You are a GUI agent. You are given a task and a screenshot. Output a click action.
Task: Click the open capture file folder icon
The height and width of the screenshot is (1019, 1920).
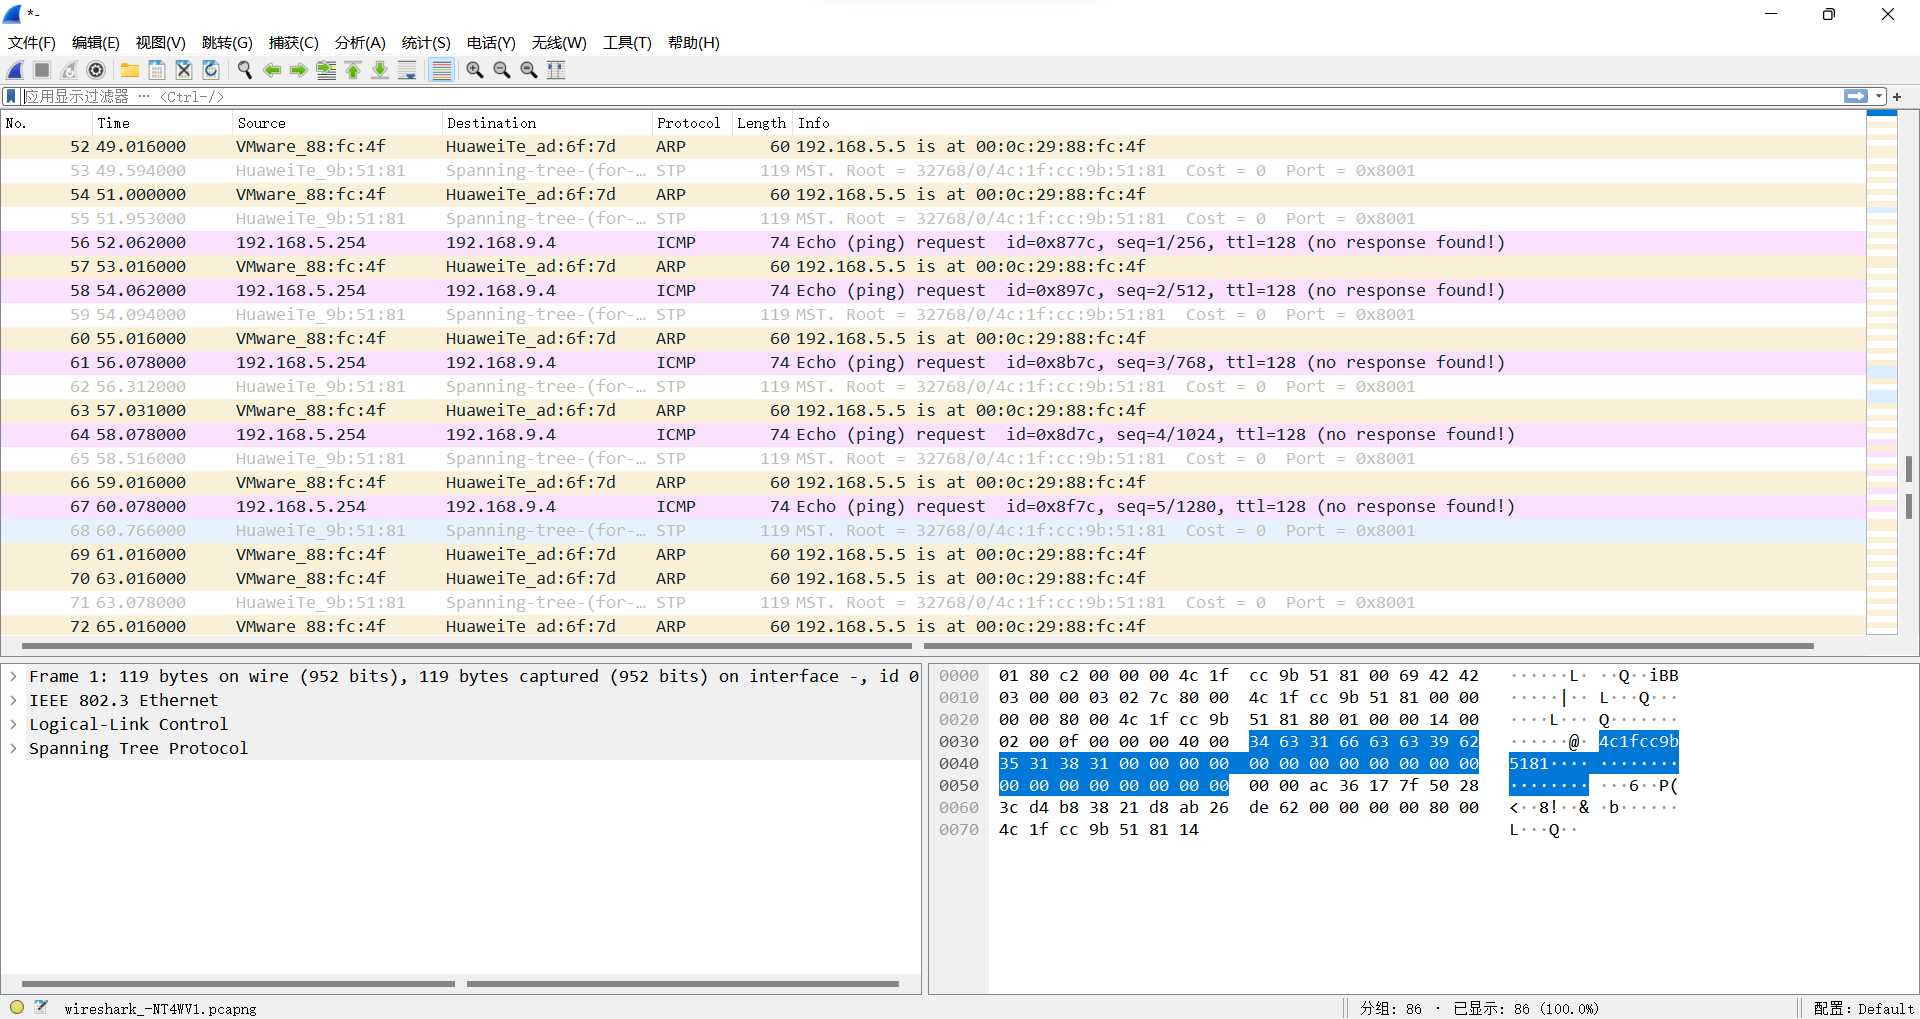point(130,70)
